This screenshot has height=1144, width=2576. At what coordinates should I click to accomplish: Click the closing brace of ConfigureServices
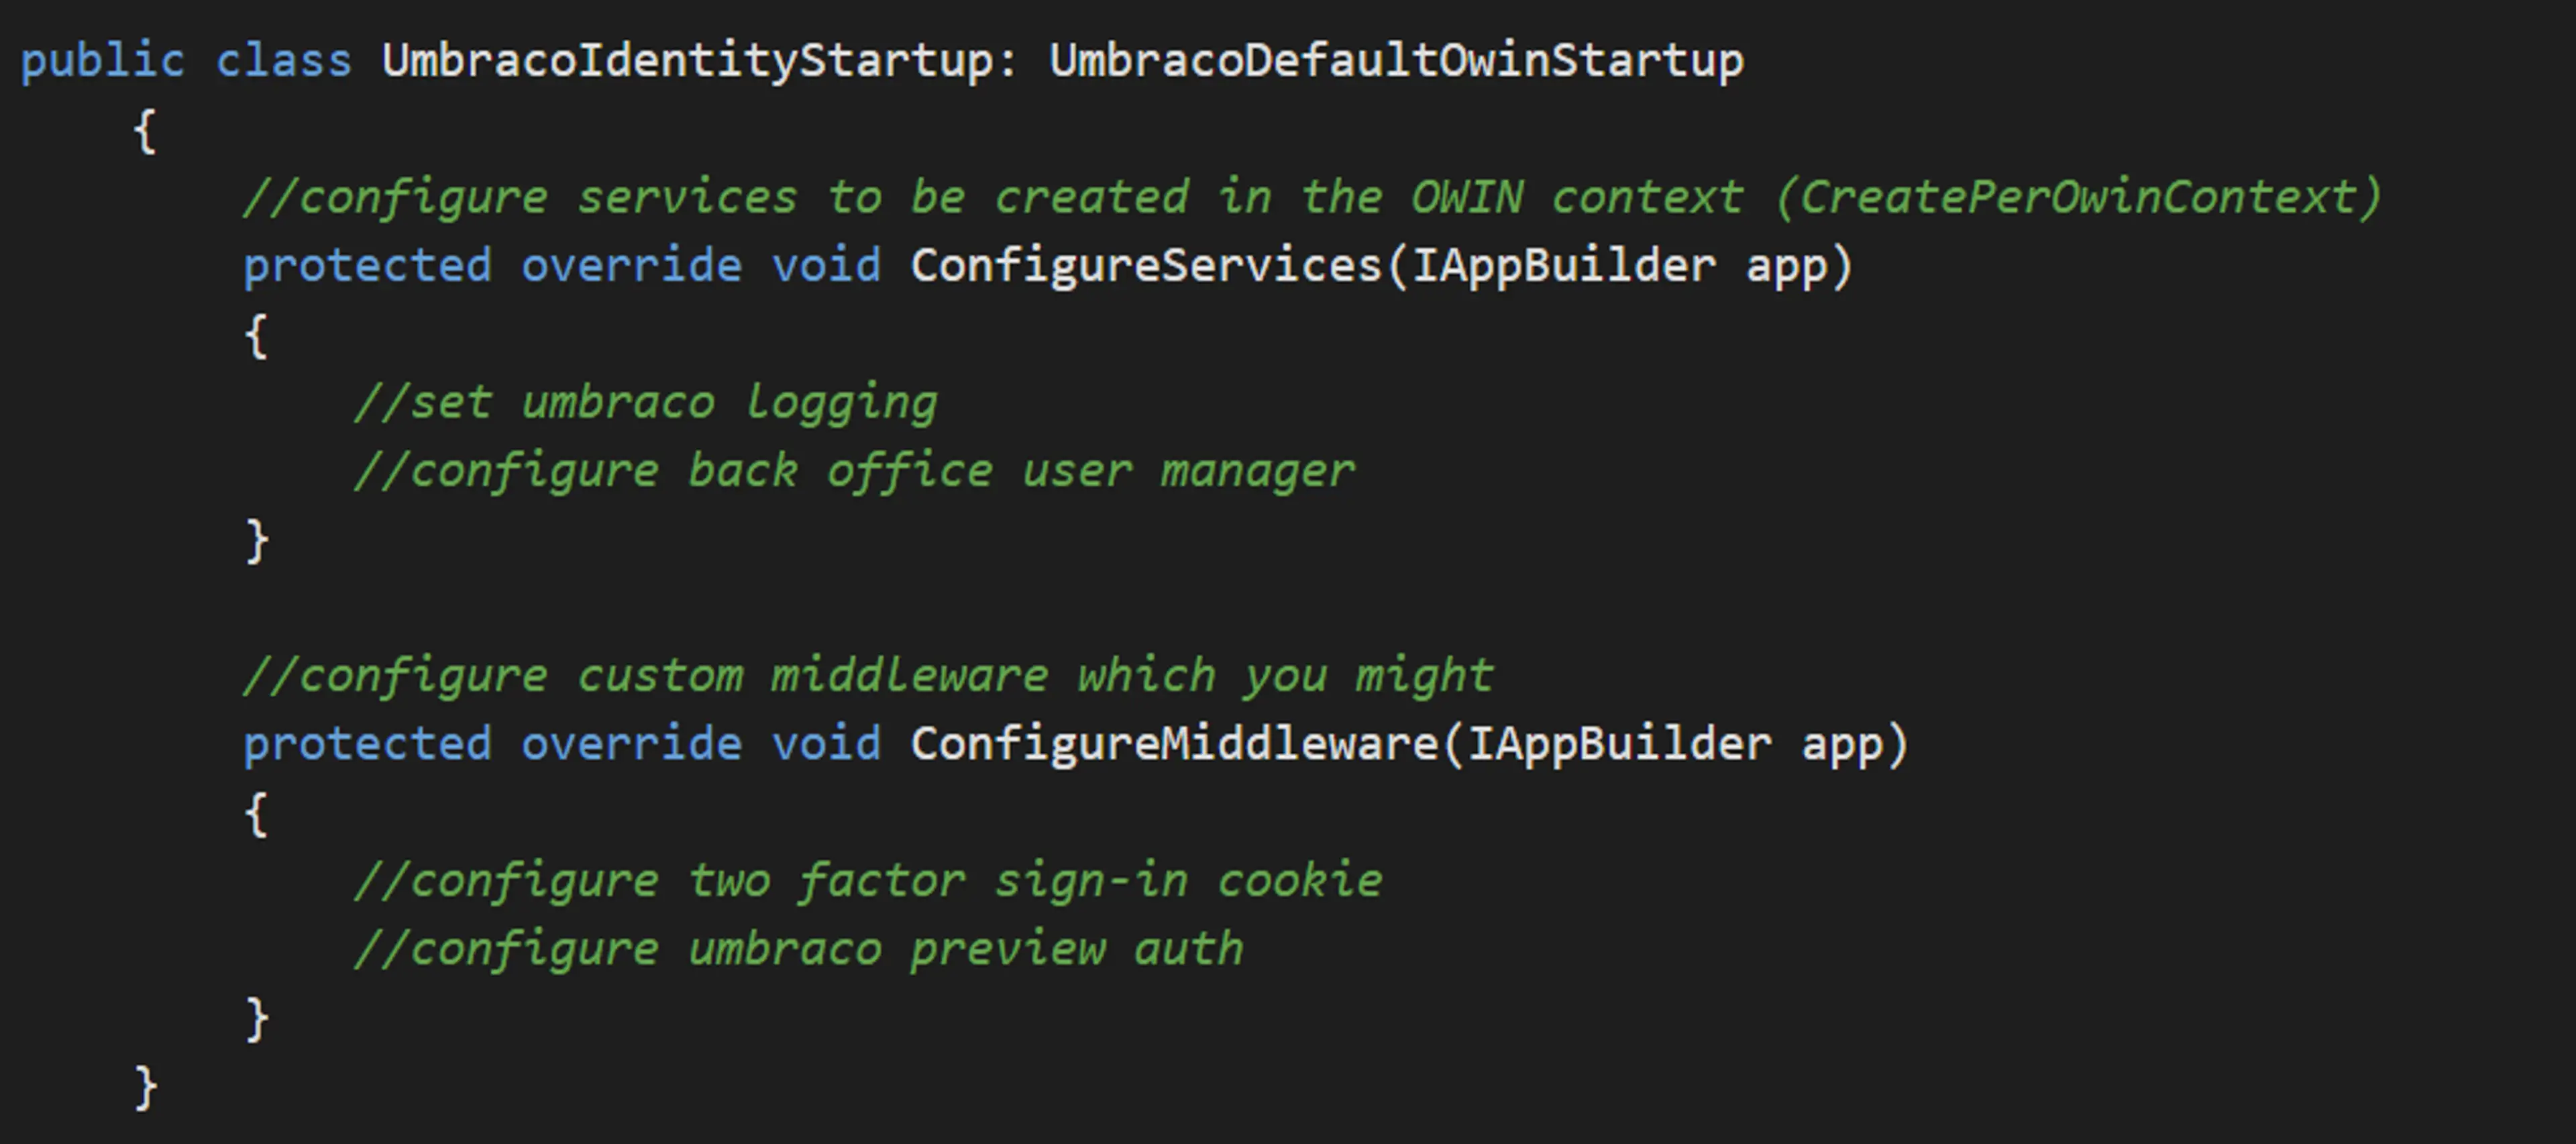coord(257,540)
